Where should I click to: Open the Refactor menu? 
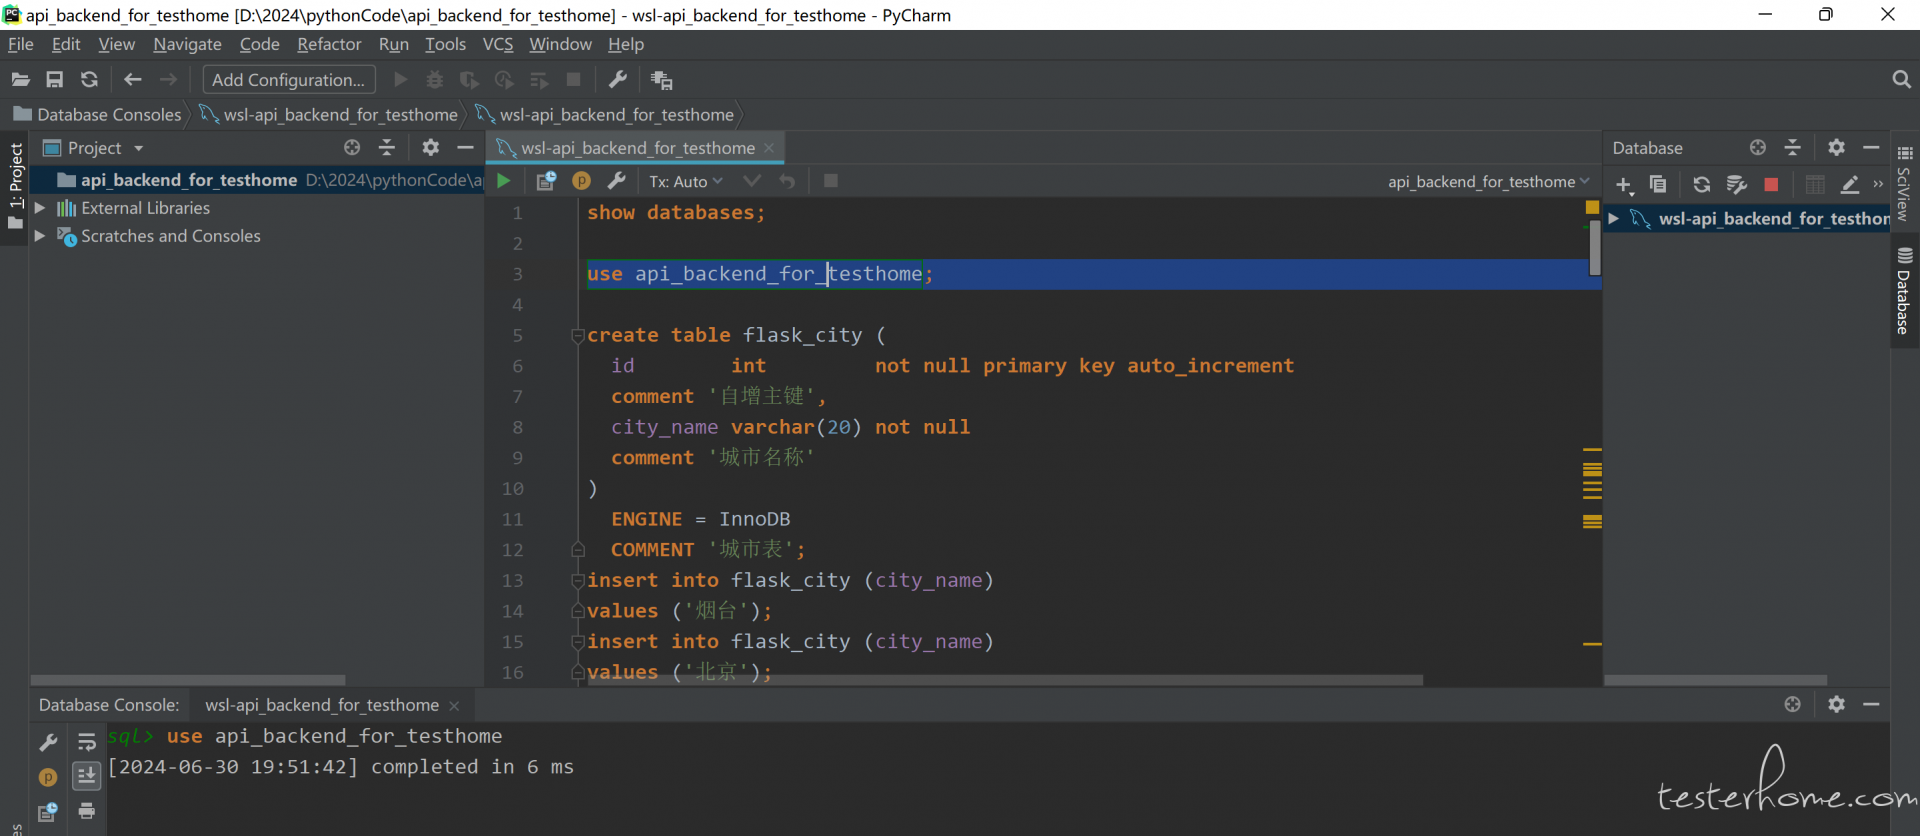tap(329, 44)
